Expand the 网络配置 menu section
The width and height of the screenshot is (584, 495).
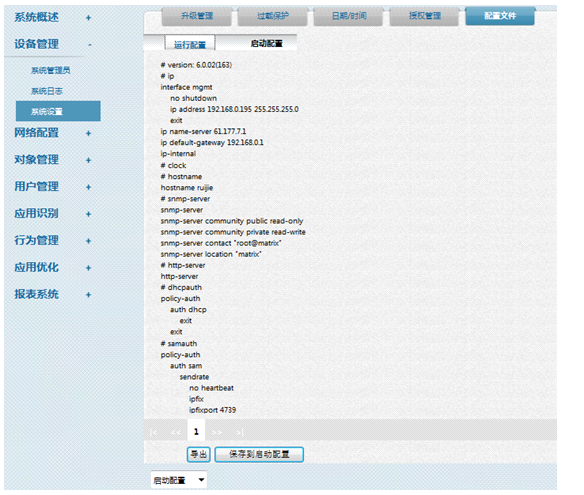click(x=88, y=133)
